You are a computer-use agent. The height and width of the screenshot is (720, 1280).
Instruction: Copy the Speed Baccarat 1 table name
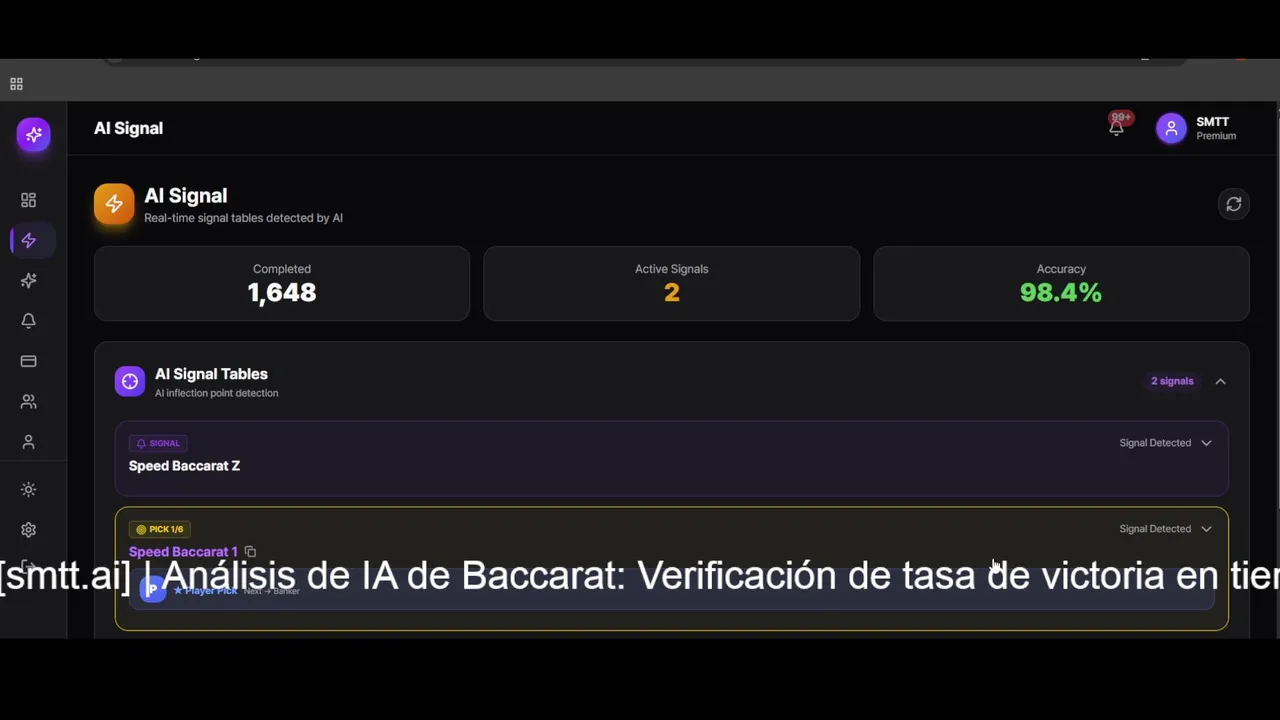[x=250, y=552]
